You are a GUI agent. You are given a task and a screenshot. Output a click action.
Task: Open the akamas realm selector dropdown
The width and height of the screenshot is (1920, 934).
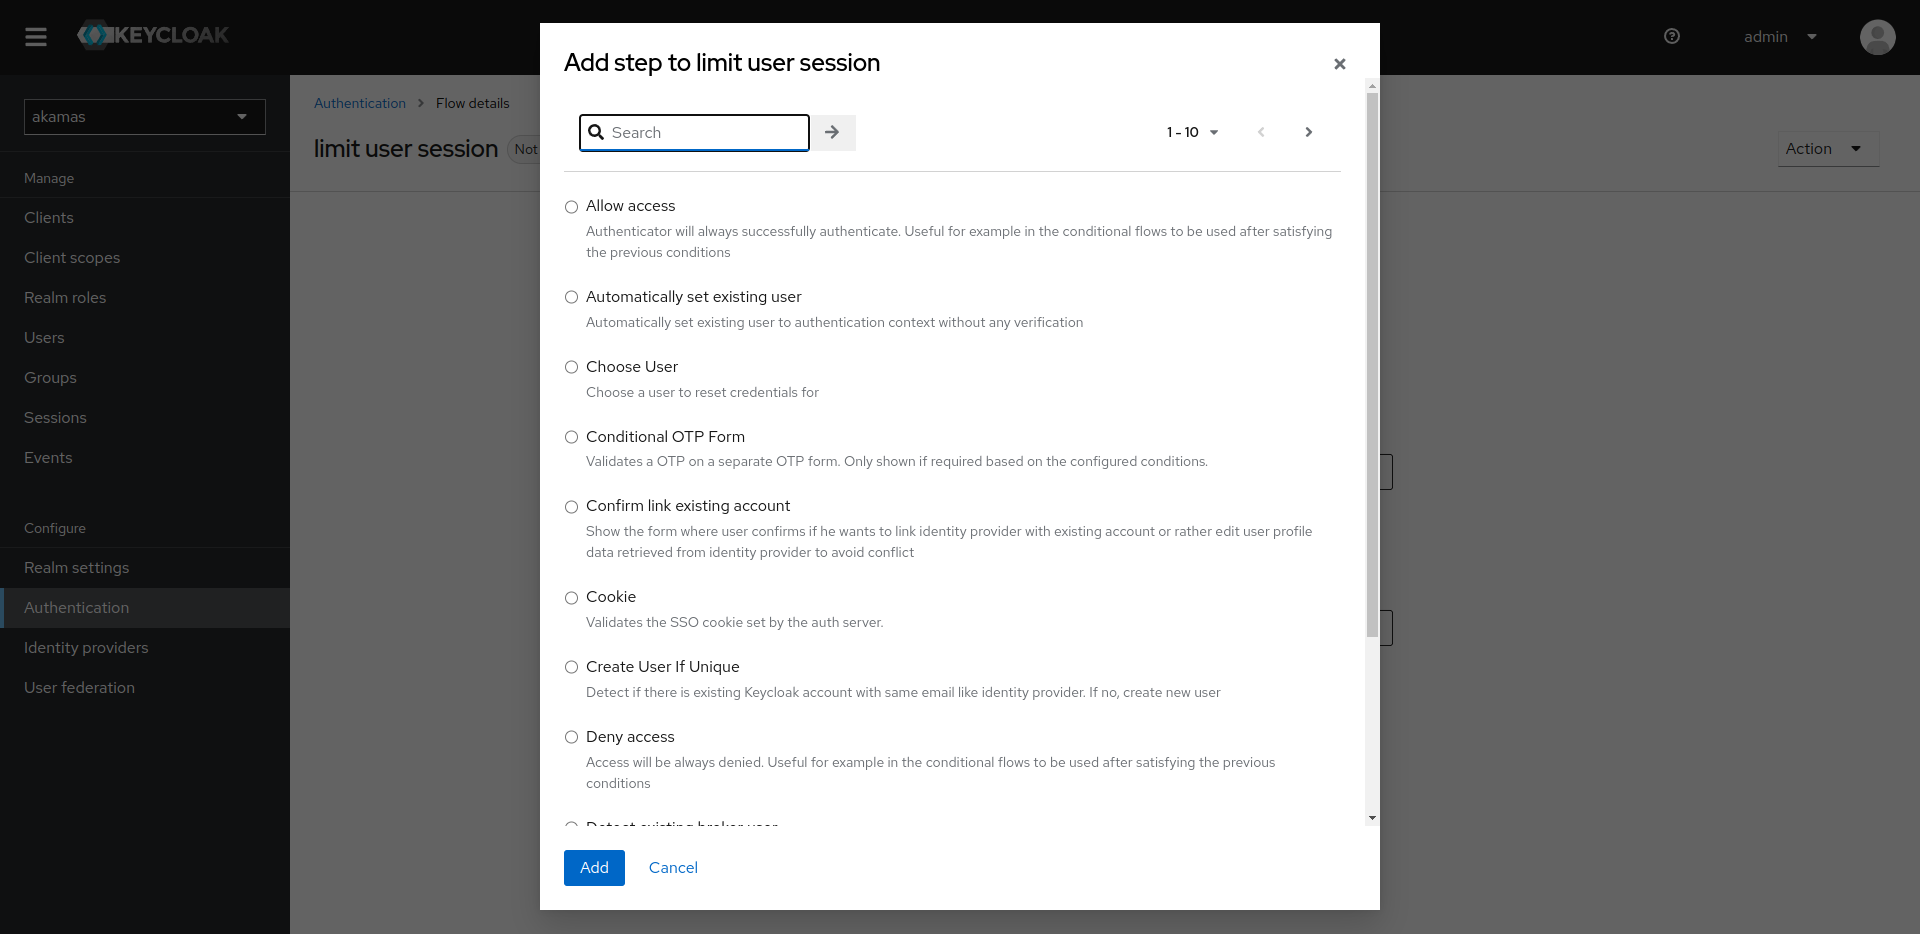(x=144, y=117)
